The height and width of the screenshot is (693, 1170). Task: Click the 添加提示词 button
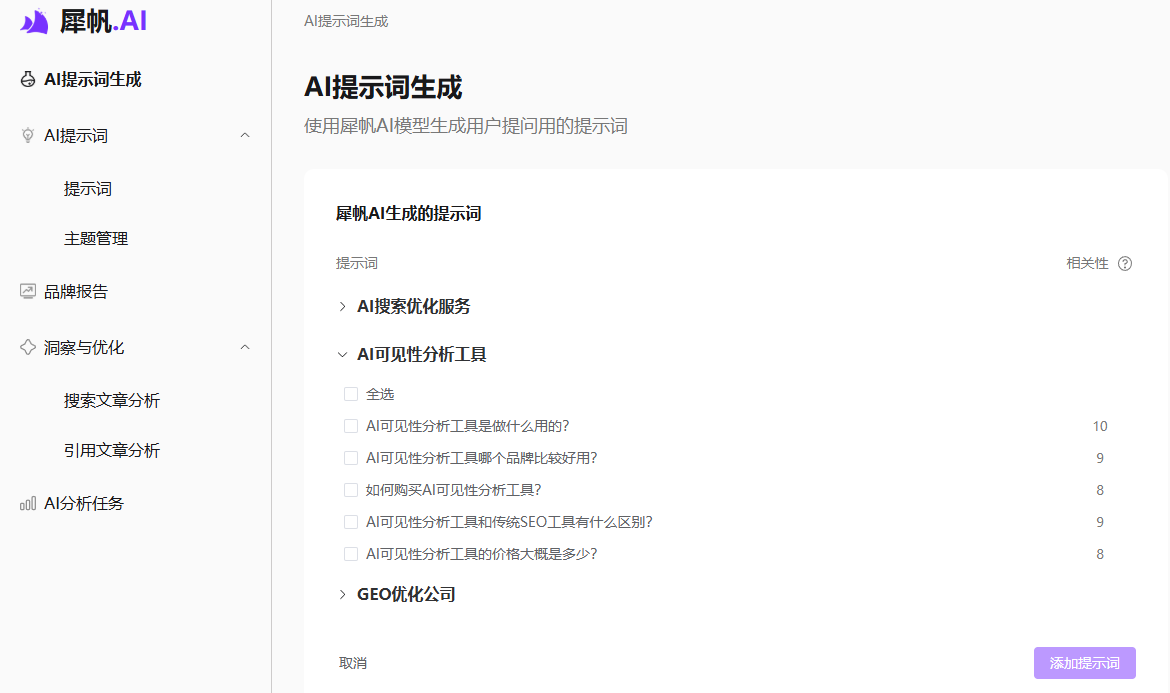click(x=1084, y=662)
